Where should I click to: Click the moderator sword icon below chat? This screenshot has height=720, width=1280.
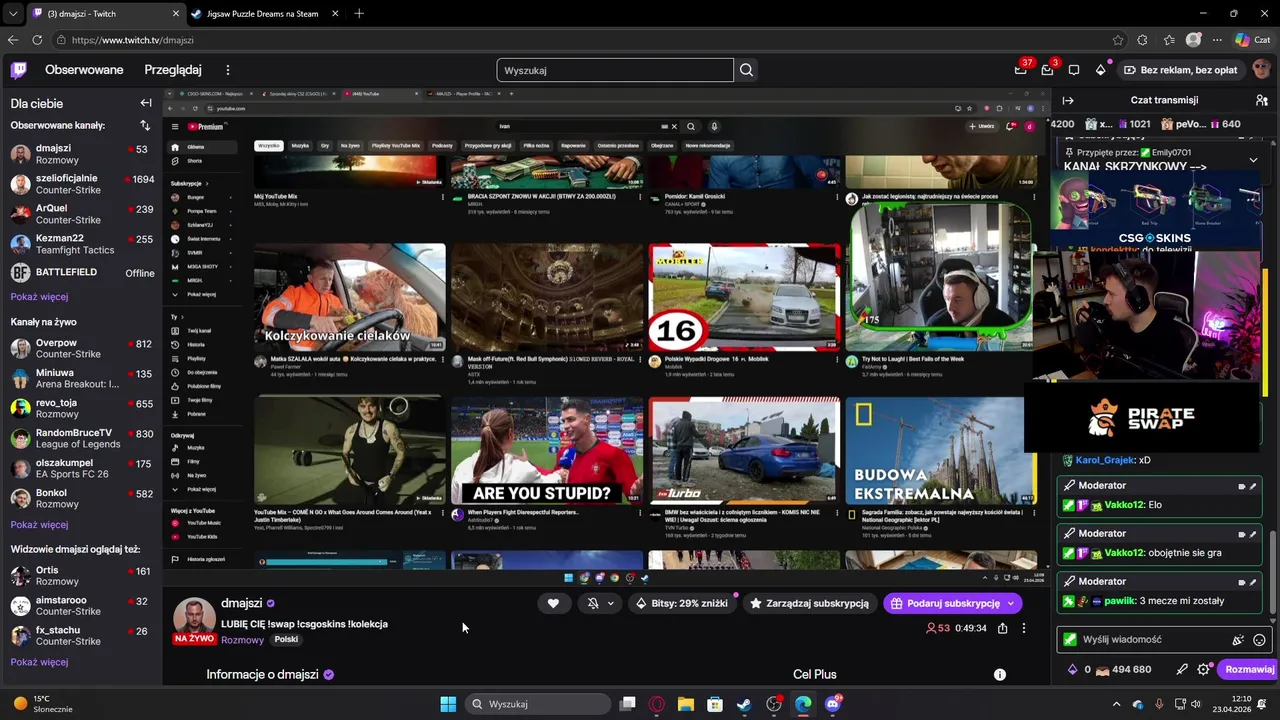point(1182,670)
